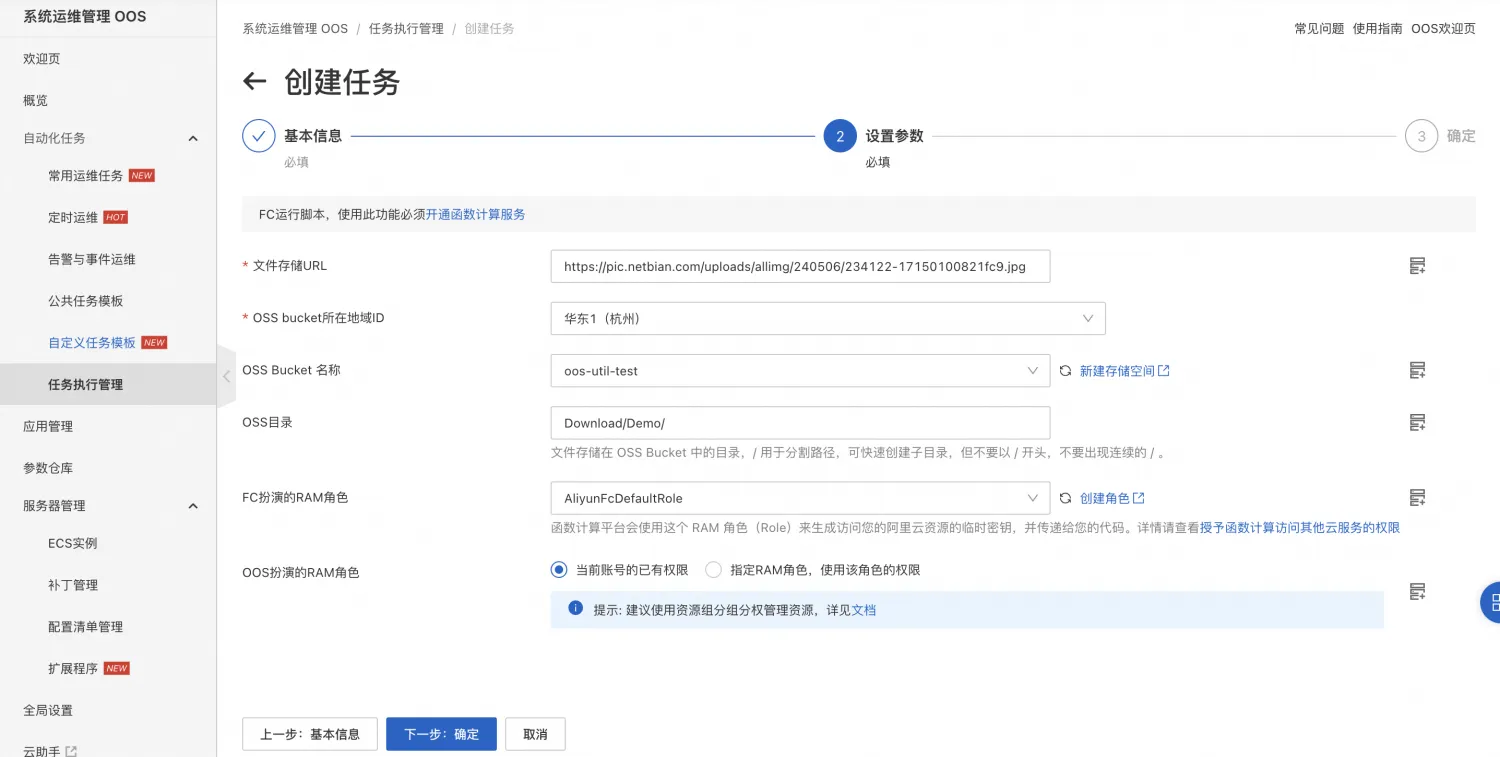Click 使用指南 in the top right

(x=1378, y=29)
